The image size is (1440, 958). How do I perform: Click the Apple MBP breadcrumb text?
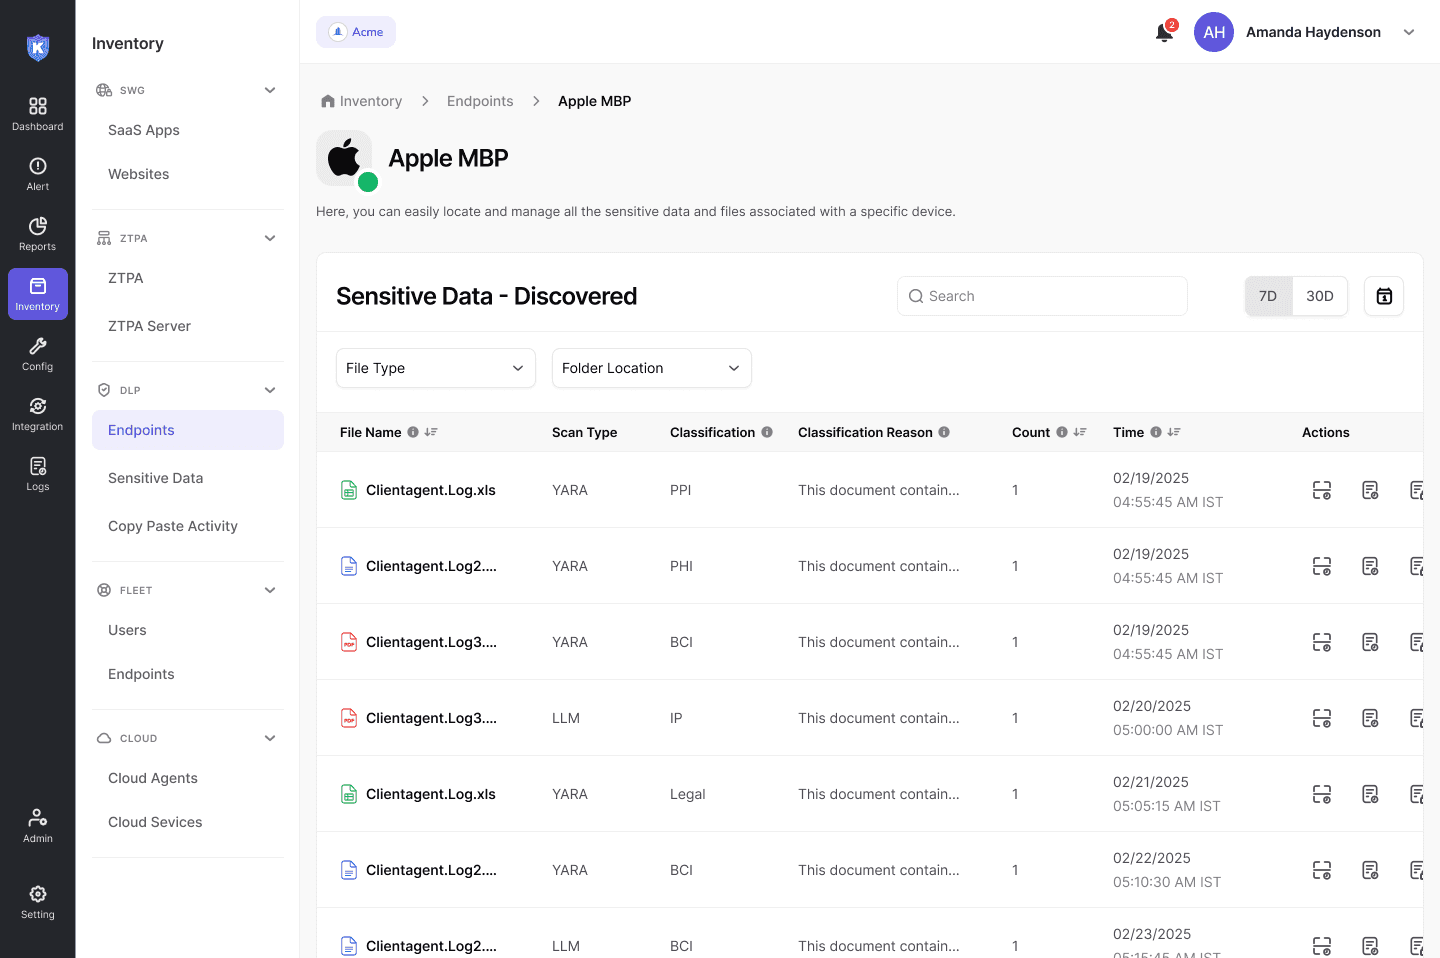click(x=594, y=101)
